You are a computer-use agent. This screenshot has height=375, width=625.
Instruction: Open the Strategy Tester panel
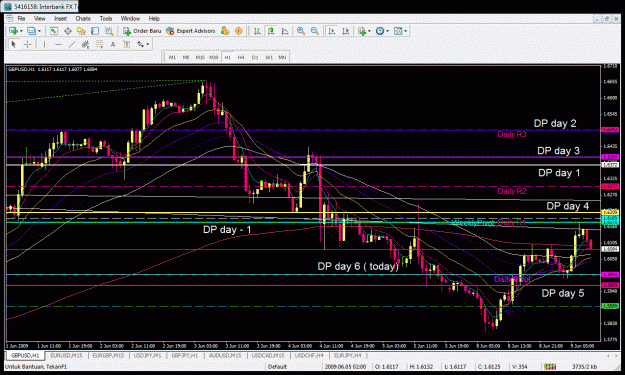(109, 31)
